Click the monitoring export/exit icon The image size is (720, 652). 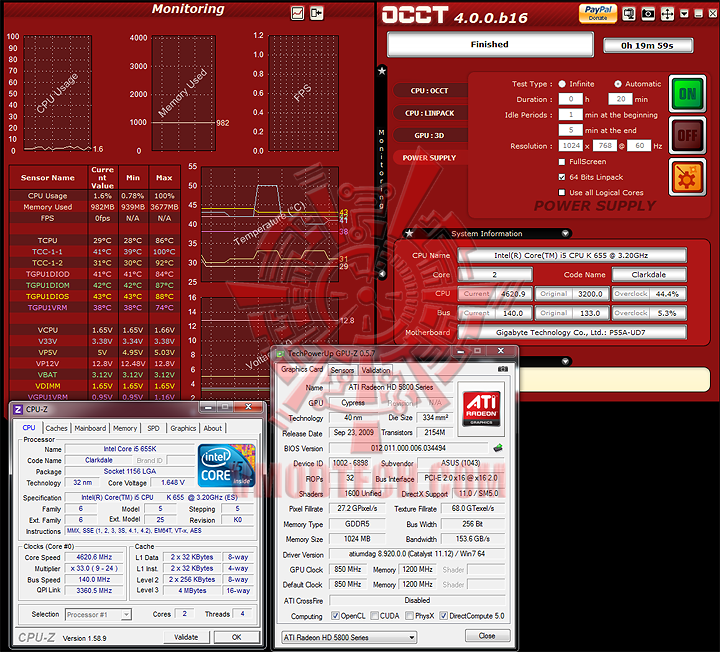pos(316,13)
